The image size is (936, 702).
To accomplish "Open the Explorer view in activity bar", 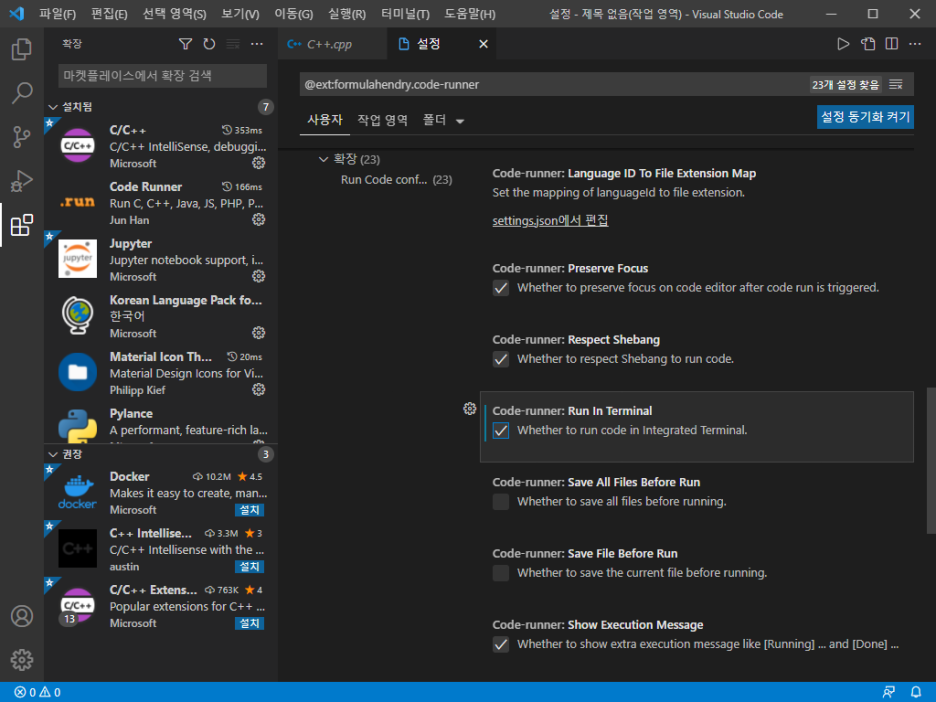I will tap(21, 49).
